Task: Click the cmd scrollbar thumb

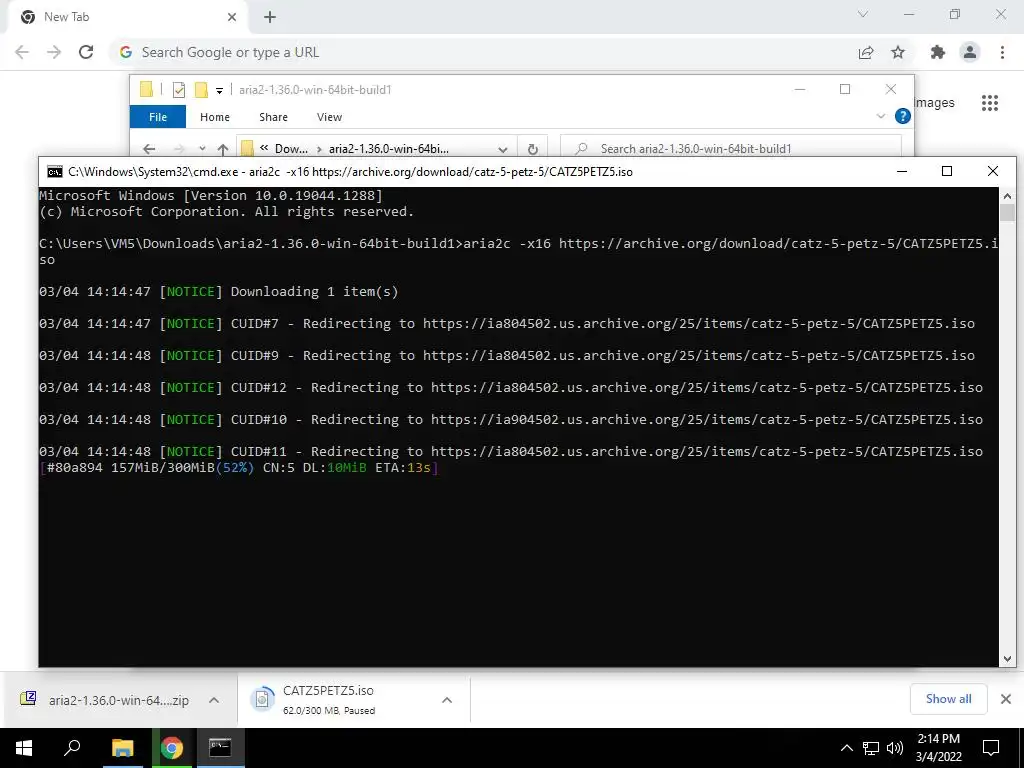Action: pyautogui.click(x=1007, y=212)
